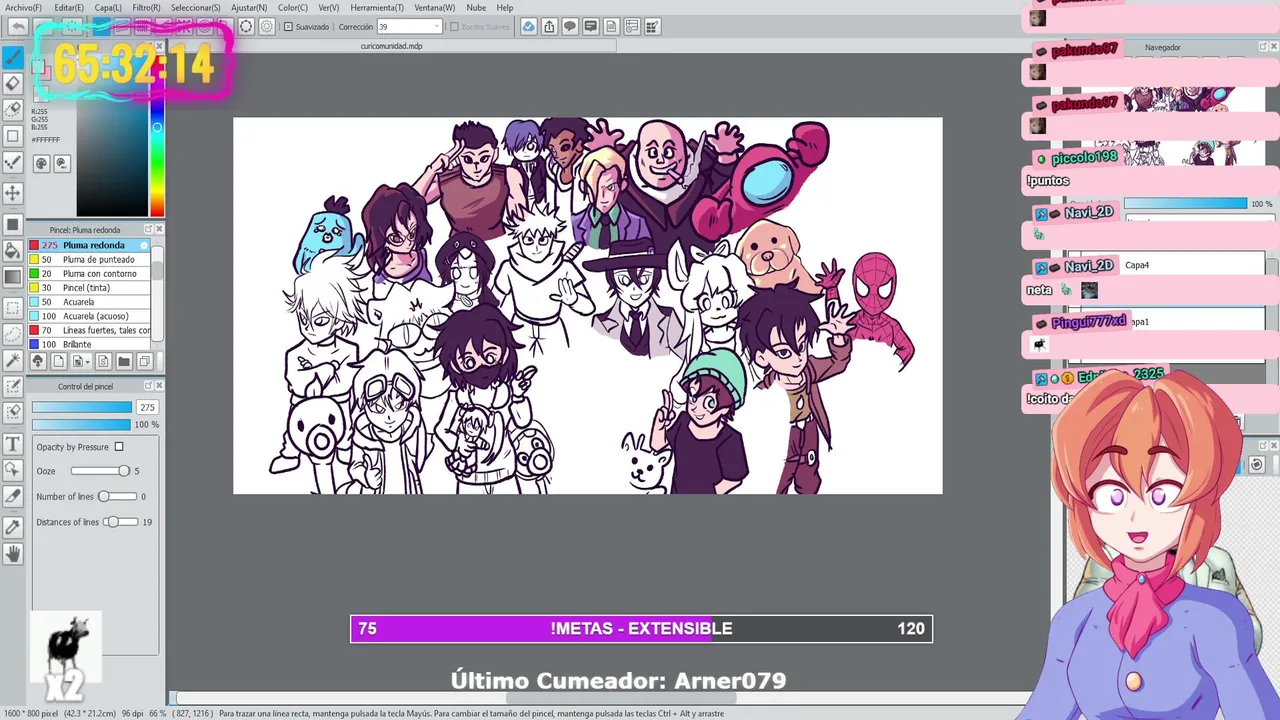Select the rectangular selection tool
1280x720 pixels.
click(x=13, y=308)
